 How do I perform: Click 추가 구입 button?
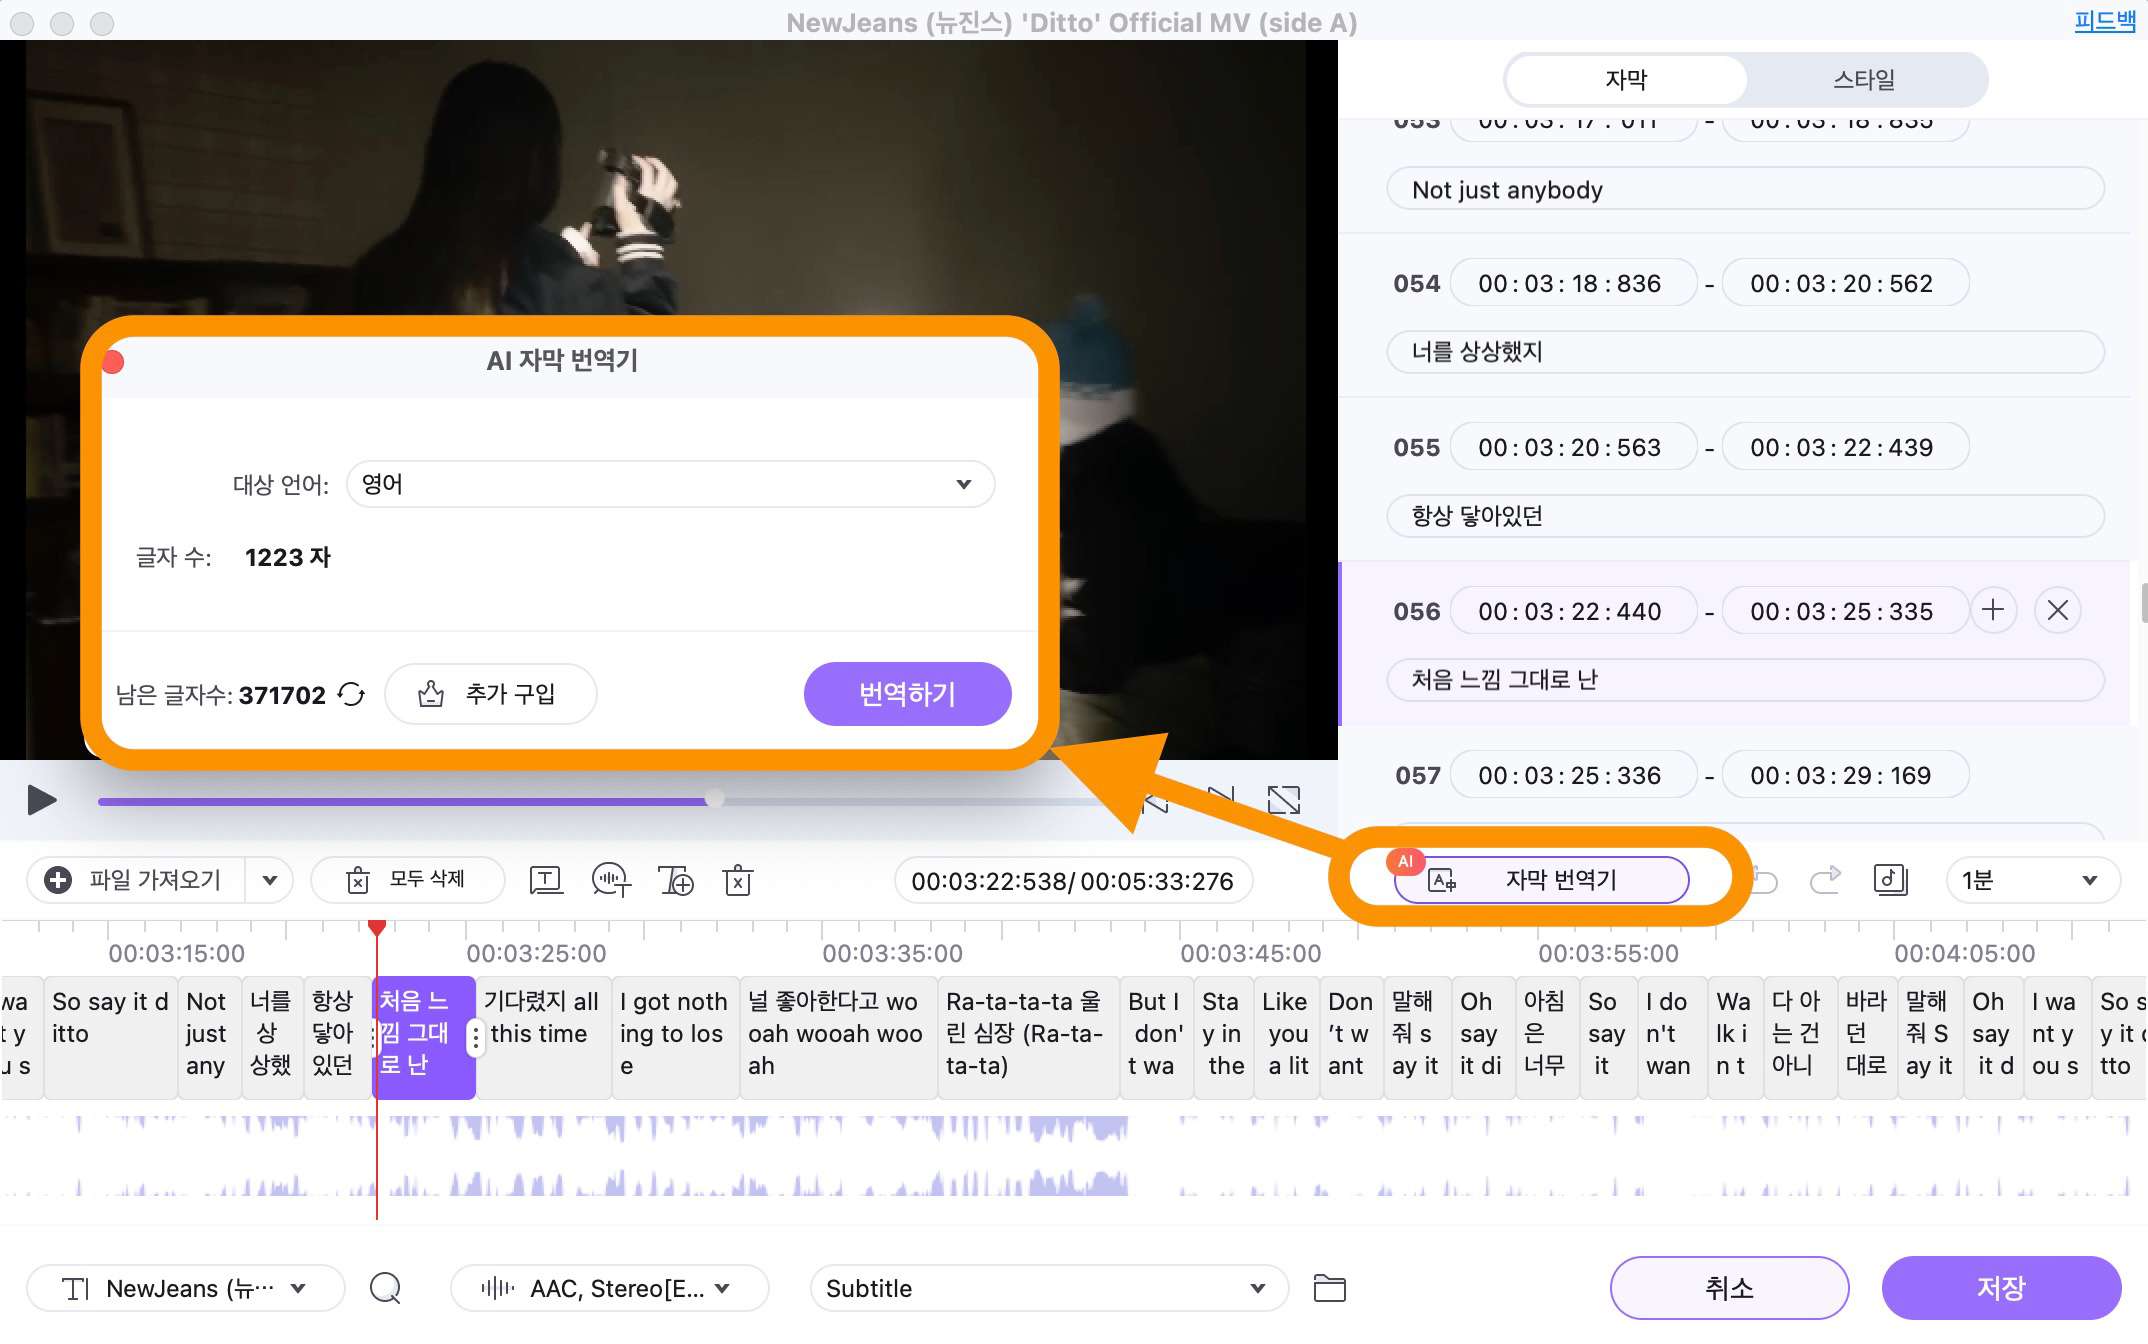[490, 694]
